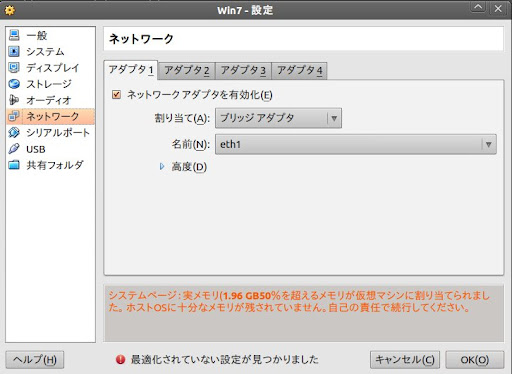The image size is (512, 374).
Task: Click the 名前(N): label
Action: pos(191,144)
